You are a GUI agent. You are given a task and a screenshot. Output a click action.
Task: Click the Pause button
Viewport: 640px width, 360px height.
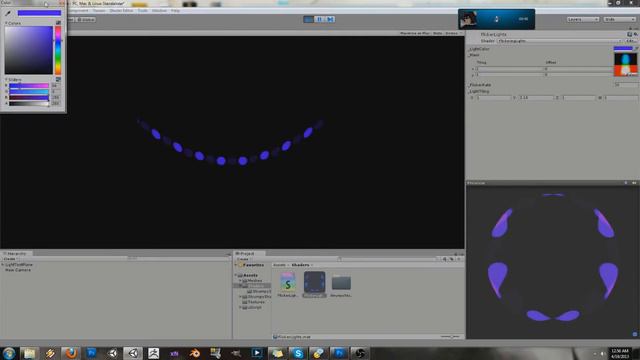coord(319,19)
